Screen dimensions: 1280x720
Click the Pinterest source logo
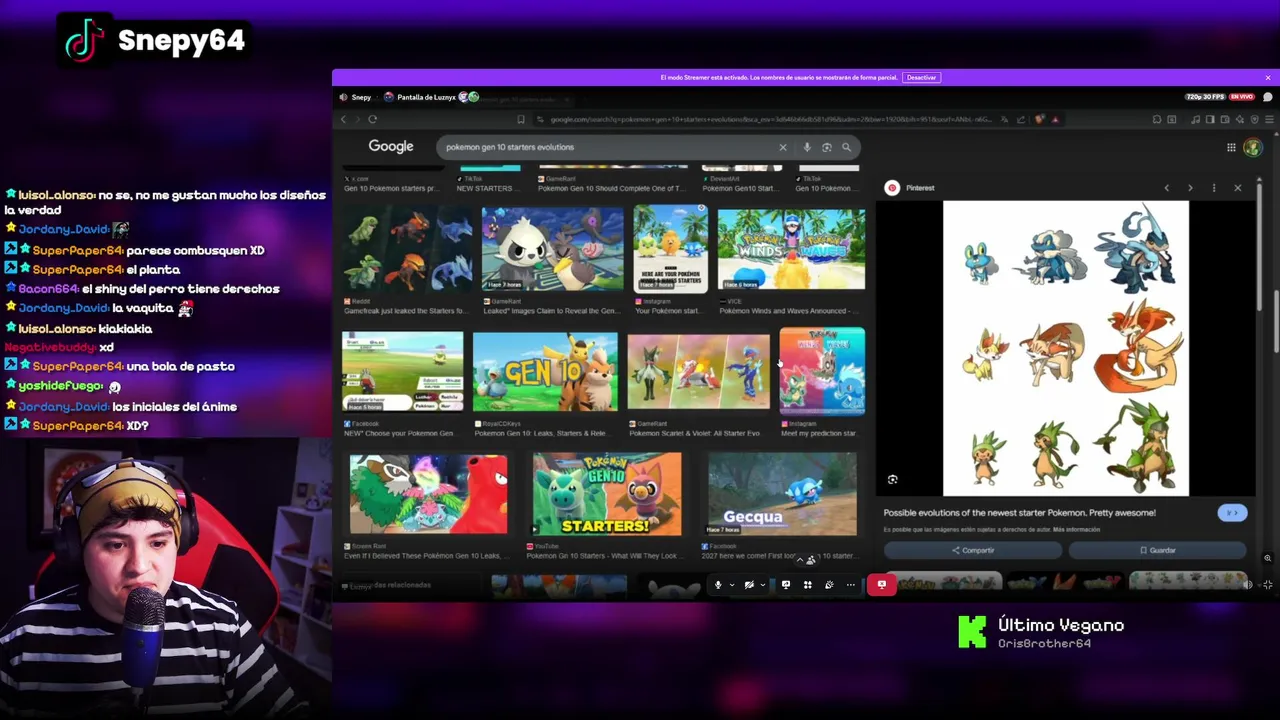click(892, 188)
